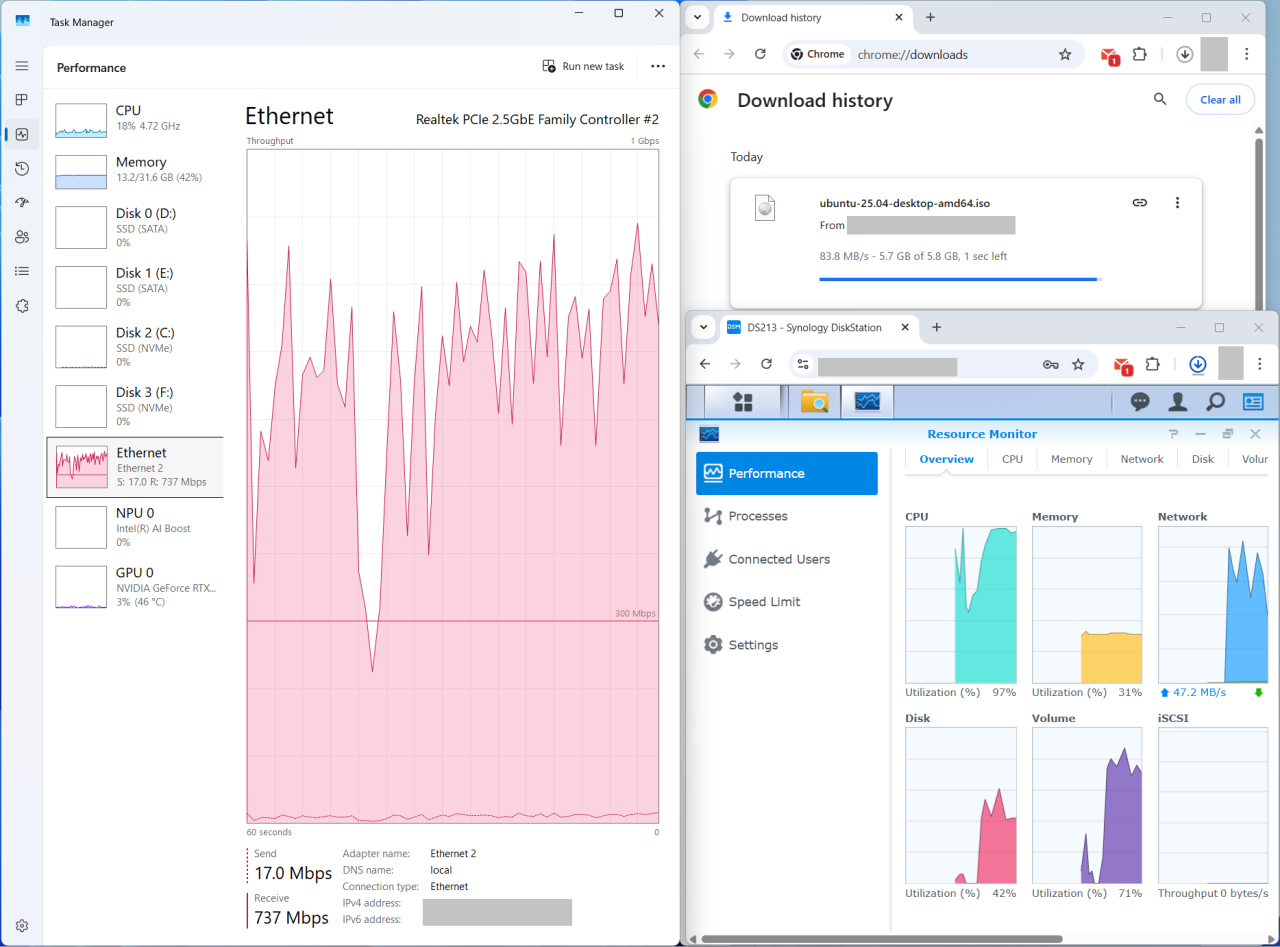1280x947 pixels.
Task: Reload the chrome://downloads page
Action: [x=760, y=54]
